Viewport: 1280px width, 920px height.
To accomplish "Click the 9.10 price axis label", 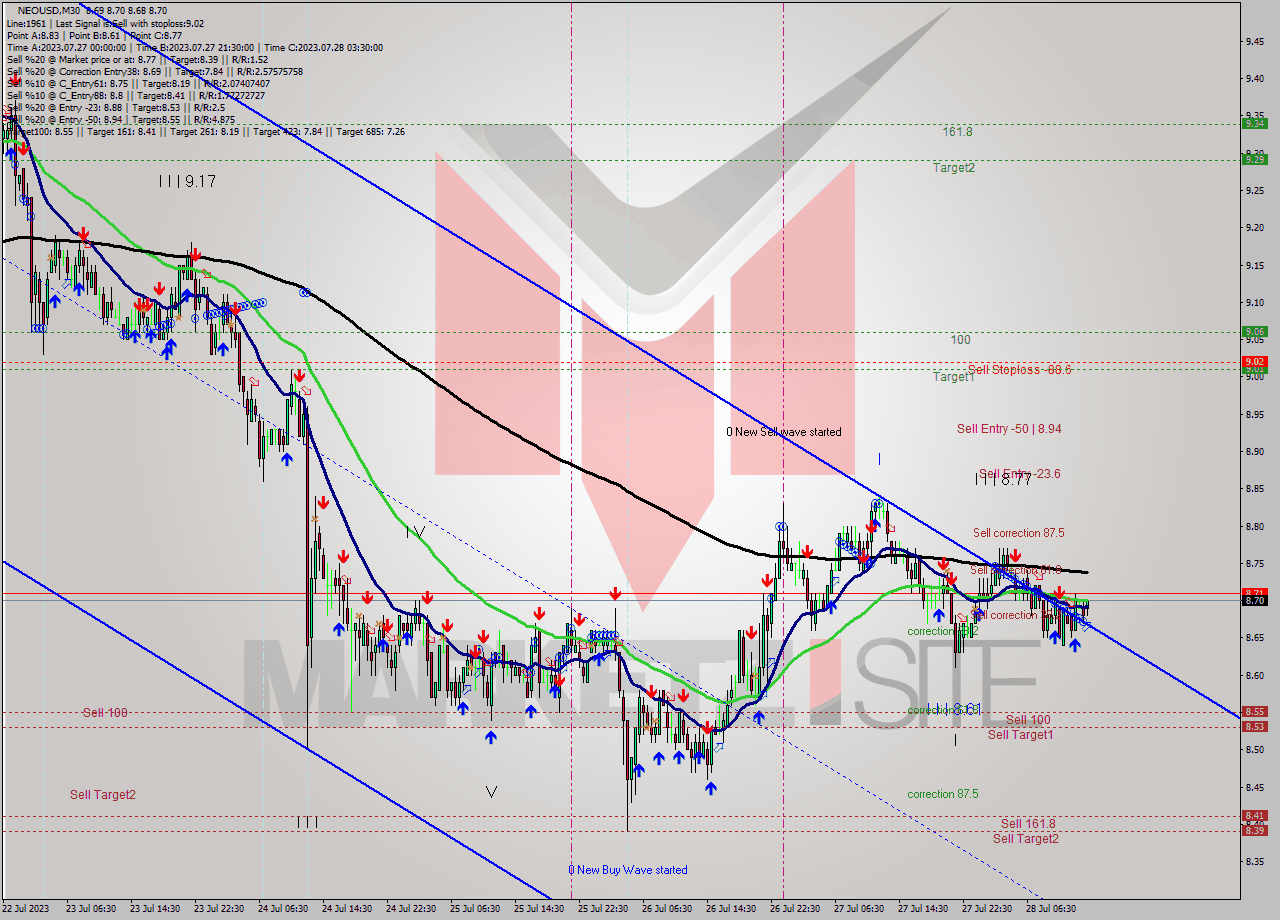I will coord(1257,302).
